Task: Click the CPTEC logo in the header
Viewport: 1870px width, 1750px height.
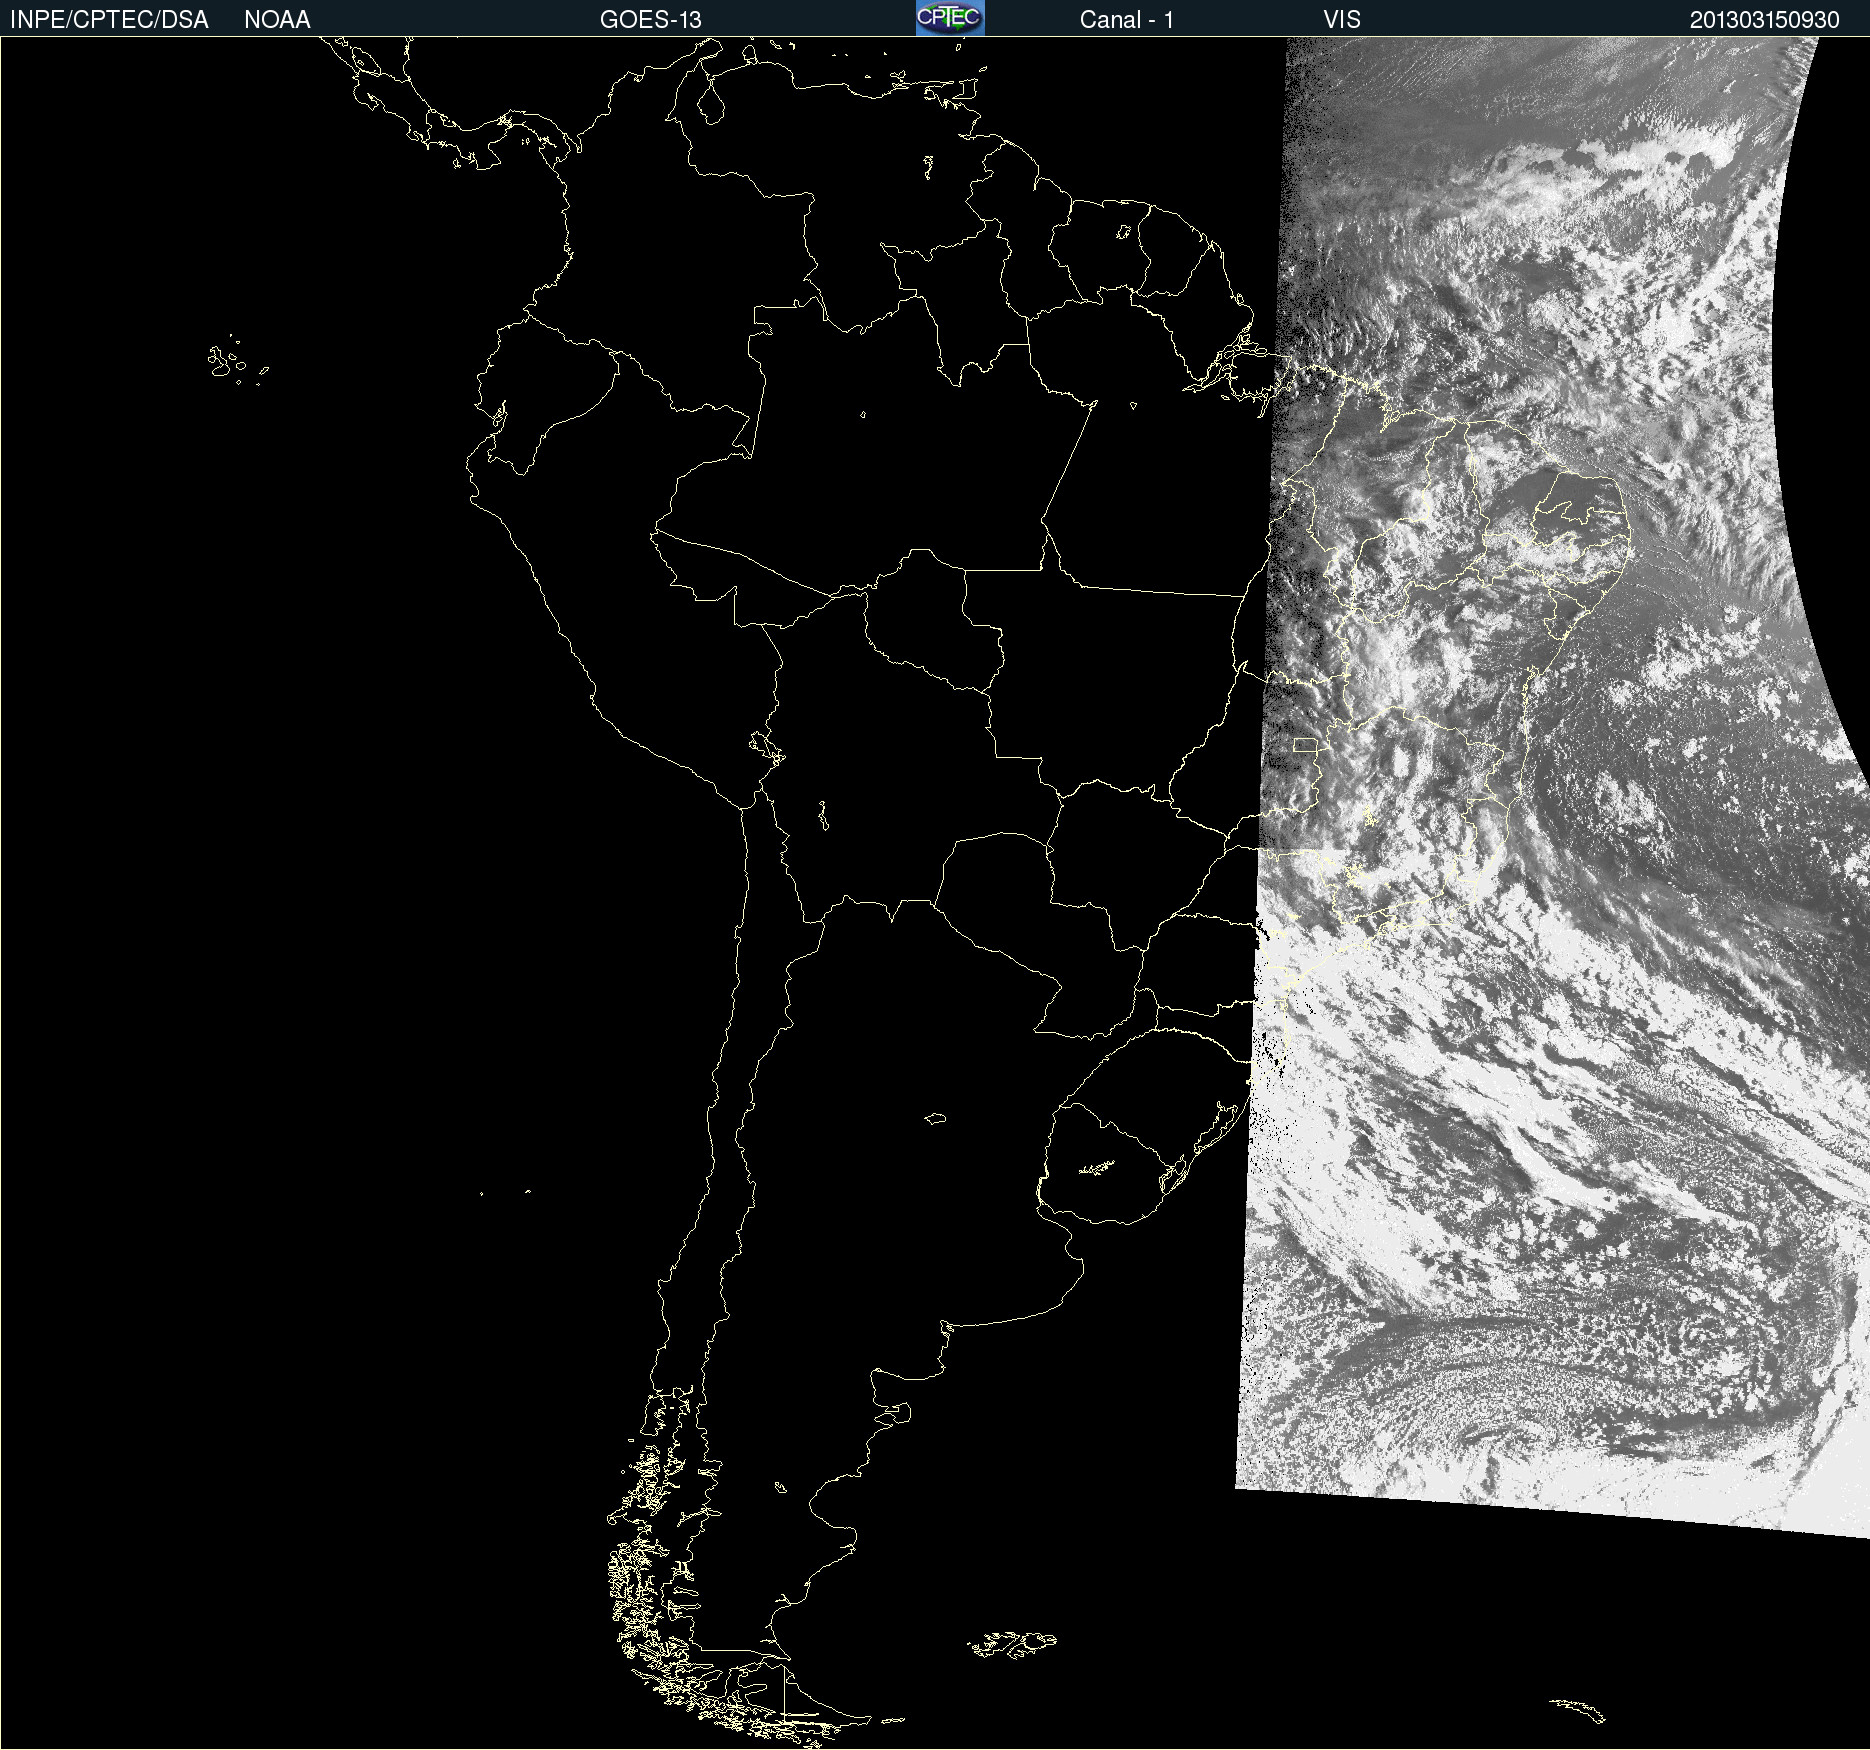Action: pyautogui.click(x=950, y=18)
